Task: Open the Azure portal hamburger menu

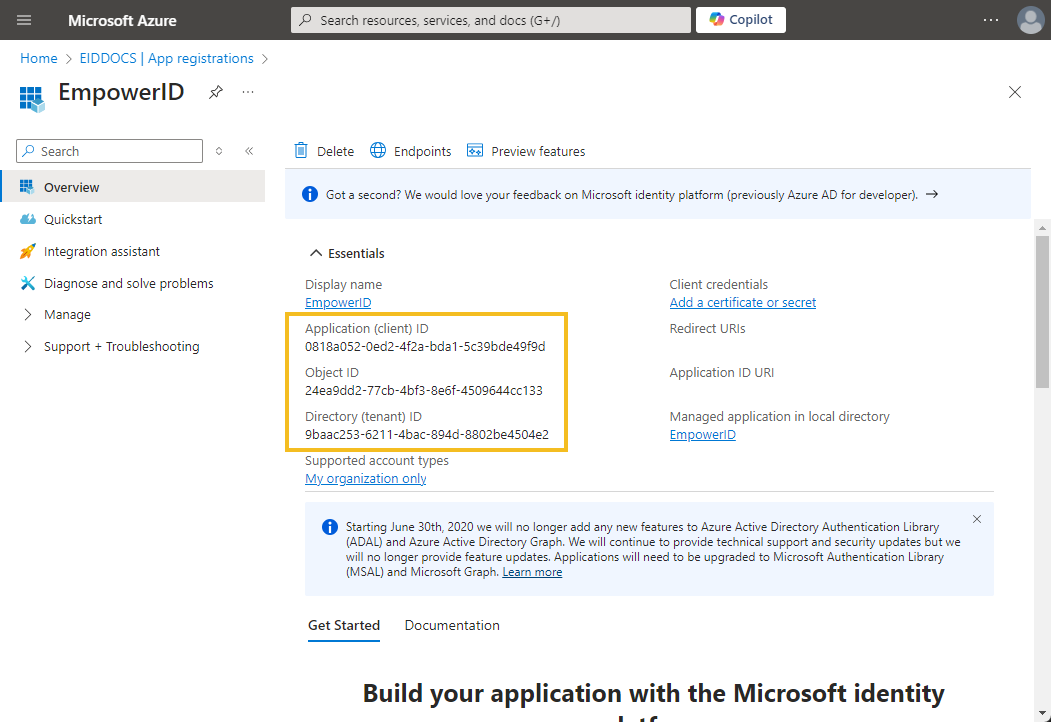Action: click(24, 20)
